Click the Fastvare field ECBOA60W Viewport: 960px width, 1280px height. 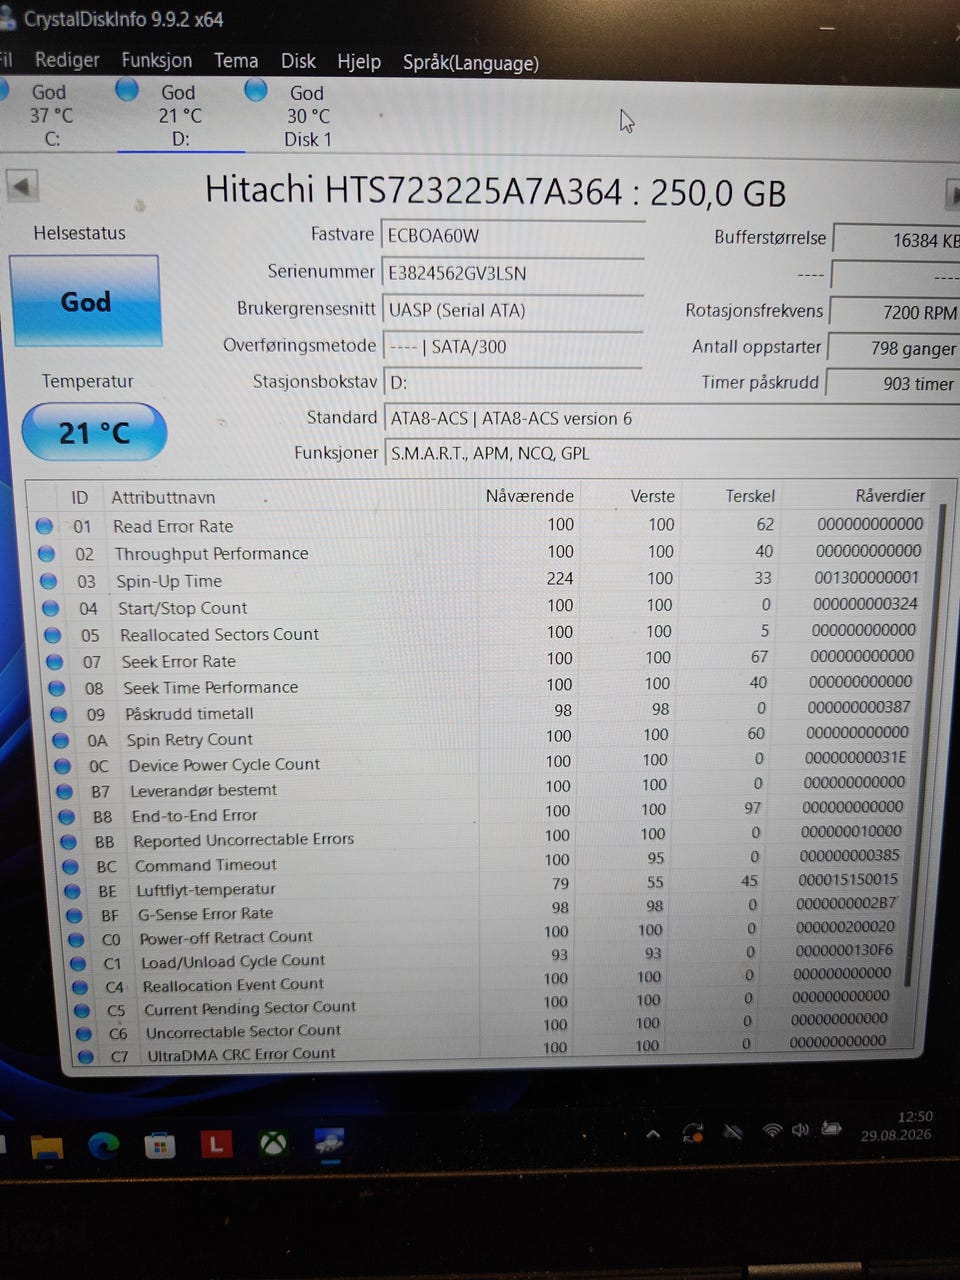[x=513, y=236]
